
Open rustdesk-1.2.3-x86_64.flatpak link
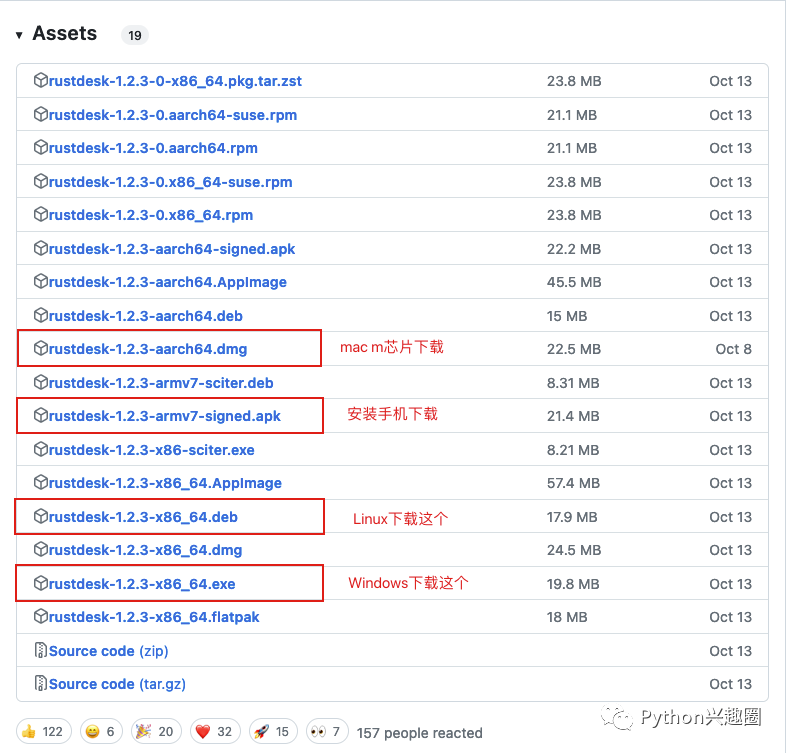point(154,617)
